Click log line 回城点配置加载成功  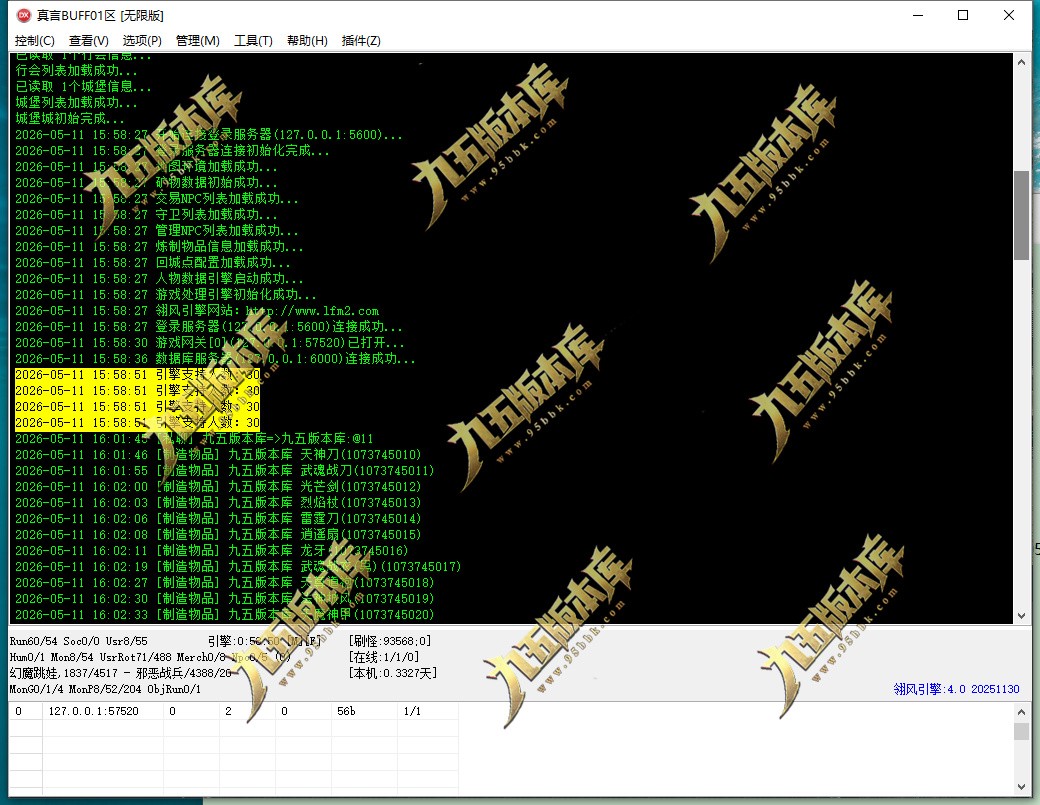point(153,263)
